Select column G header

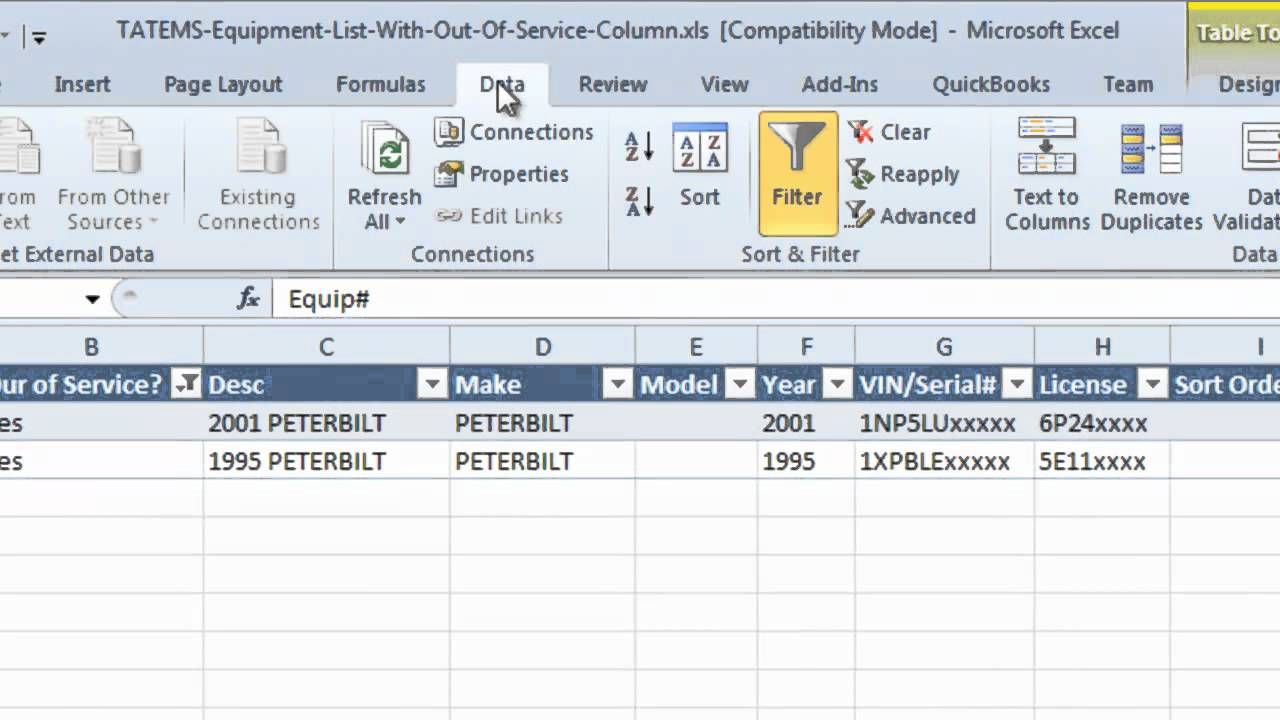click(x=944, y=347)
